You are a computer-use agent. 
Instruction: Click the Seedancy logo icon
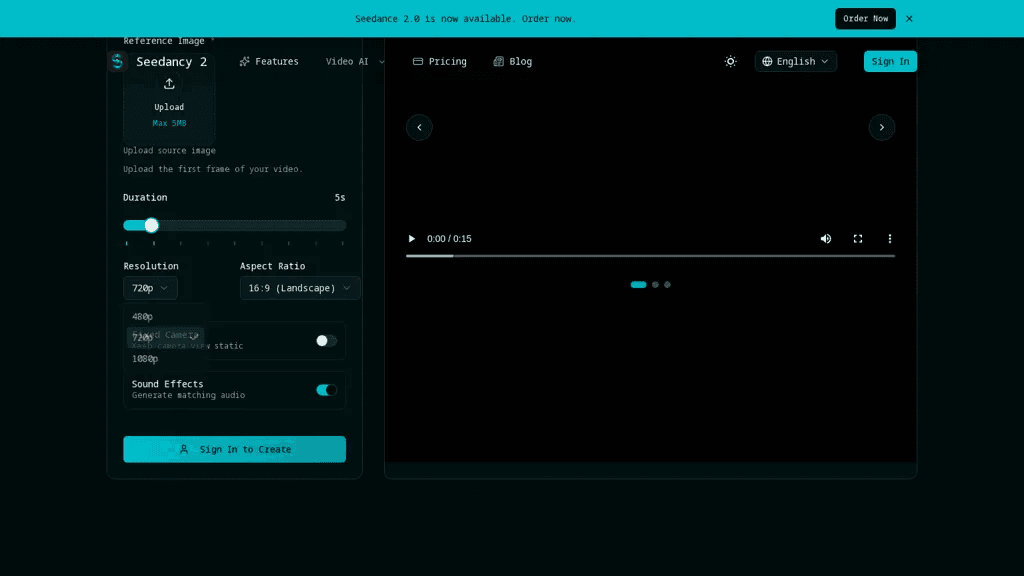(x=118, y=61)
